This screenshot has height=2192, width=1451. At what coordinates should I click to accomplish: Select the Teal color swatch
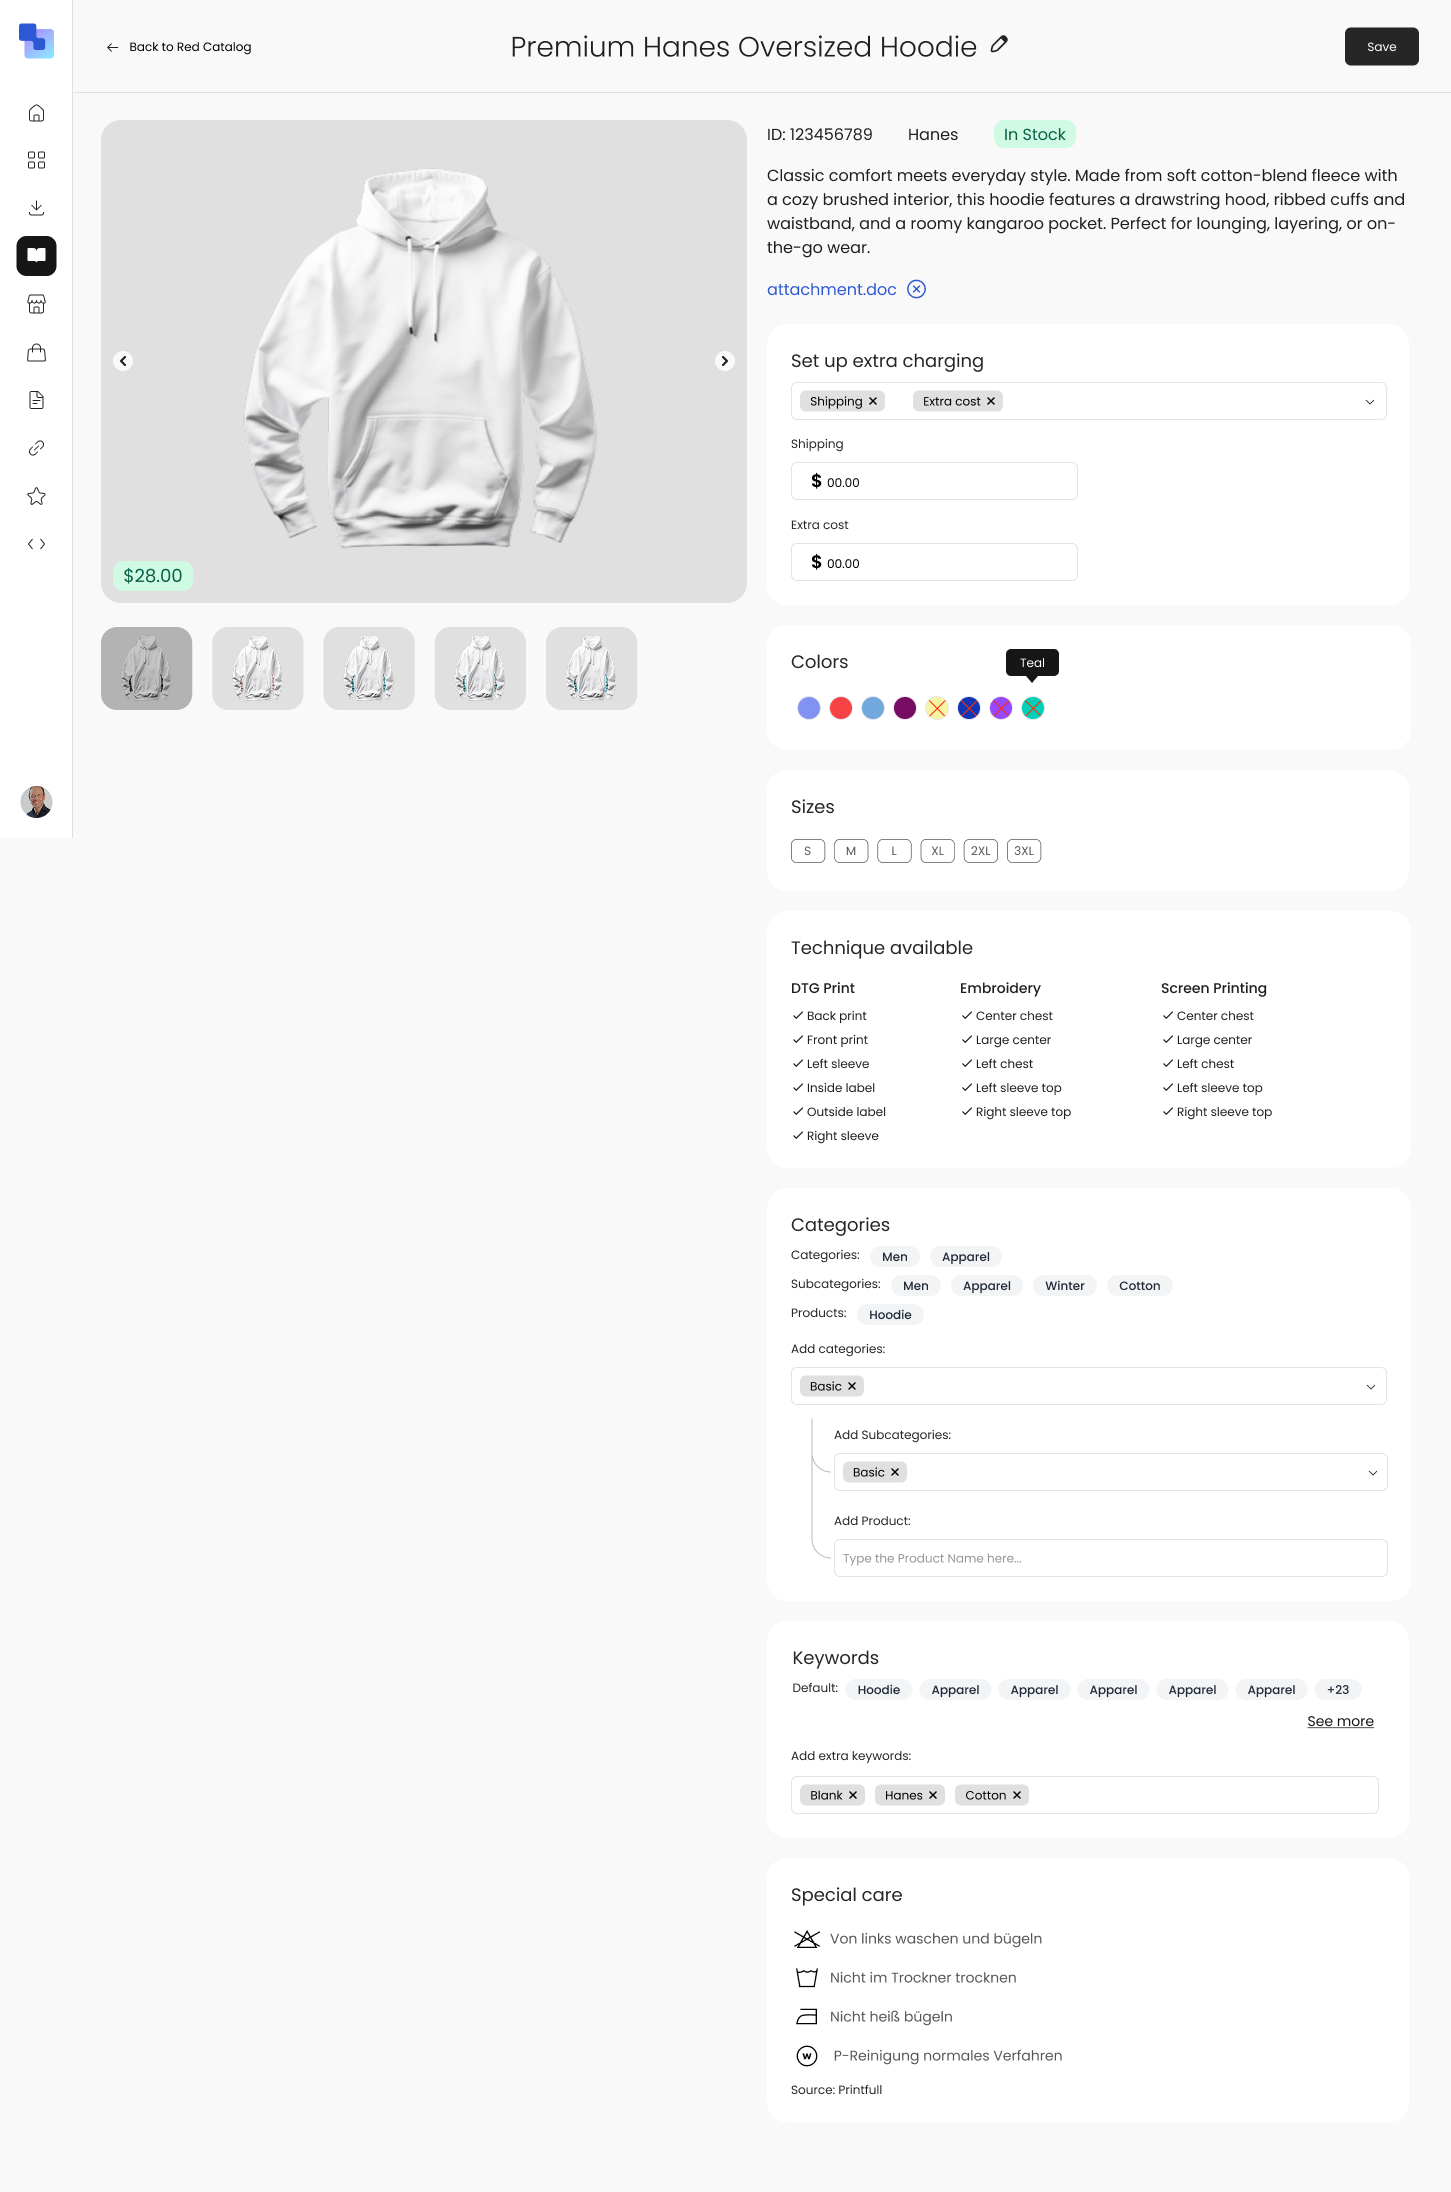pyautogui.click(x=1032, y=707)
